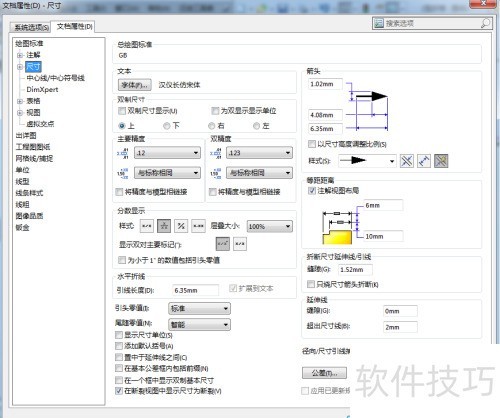Click 公差 tolerance button
Screen dimensions: 500x418
tap(324, 373)
